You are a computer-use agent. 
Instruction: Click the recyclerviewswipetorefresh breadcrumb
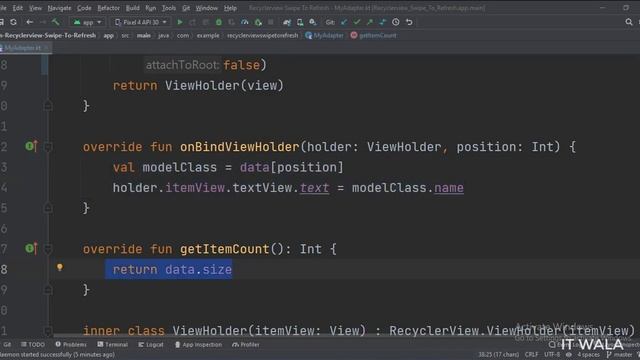pos(262,36)
